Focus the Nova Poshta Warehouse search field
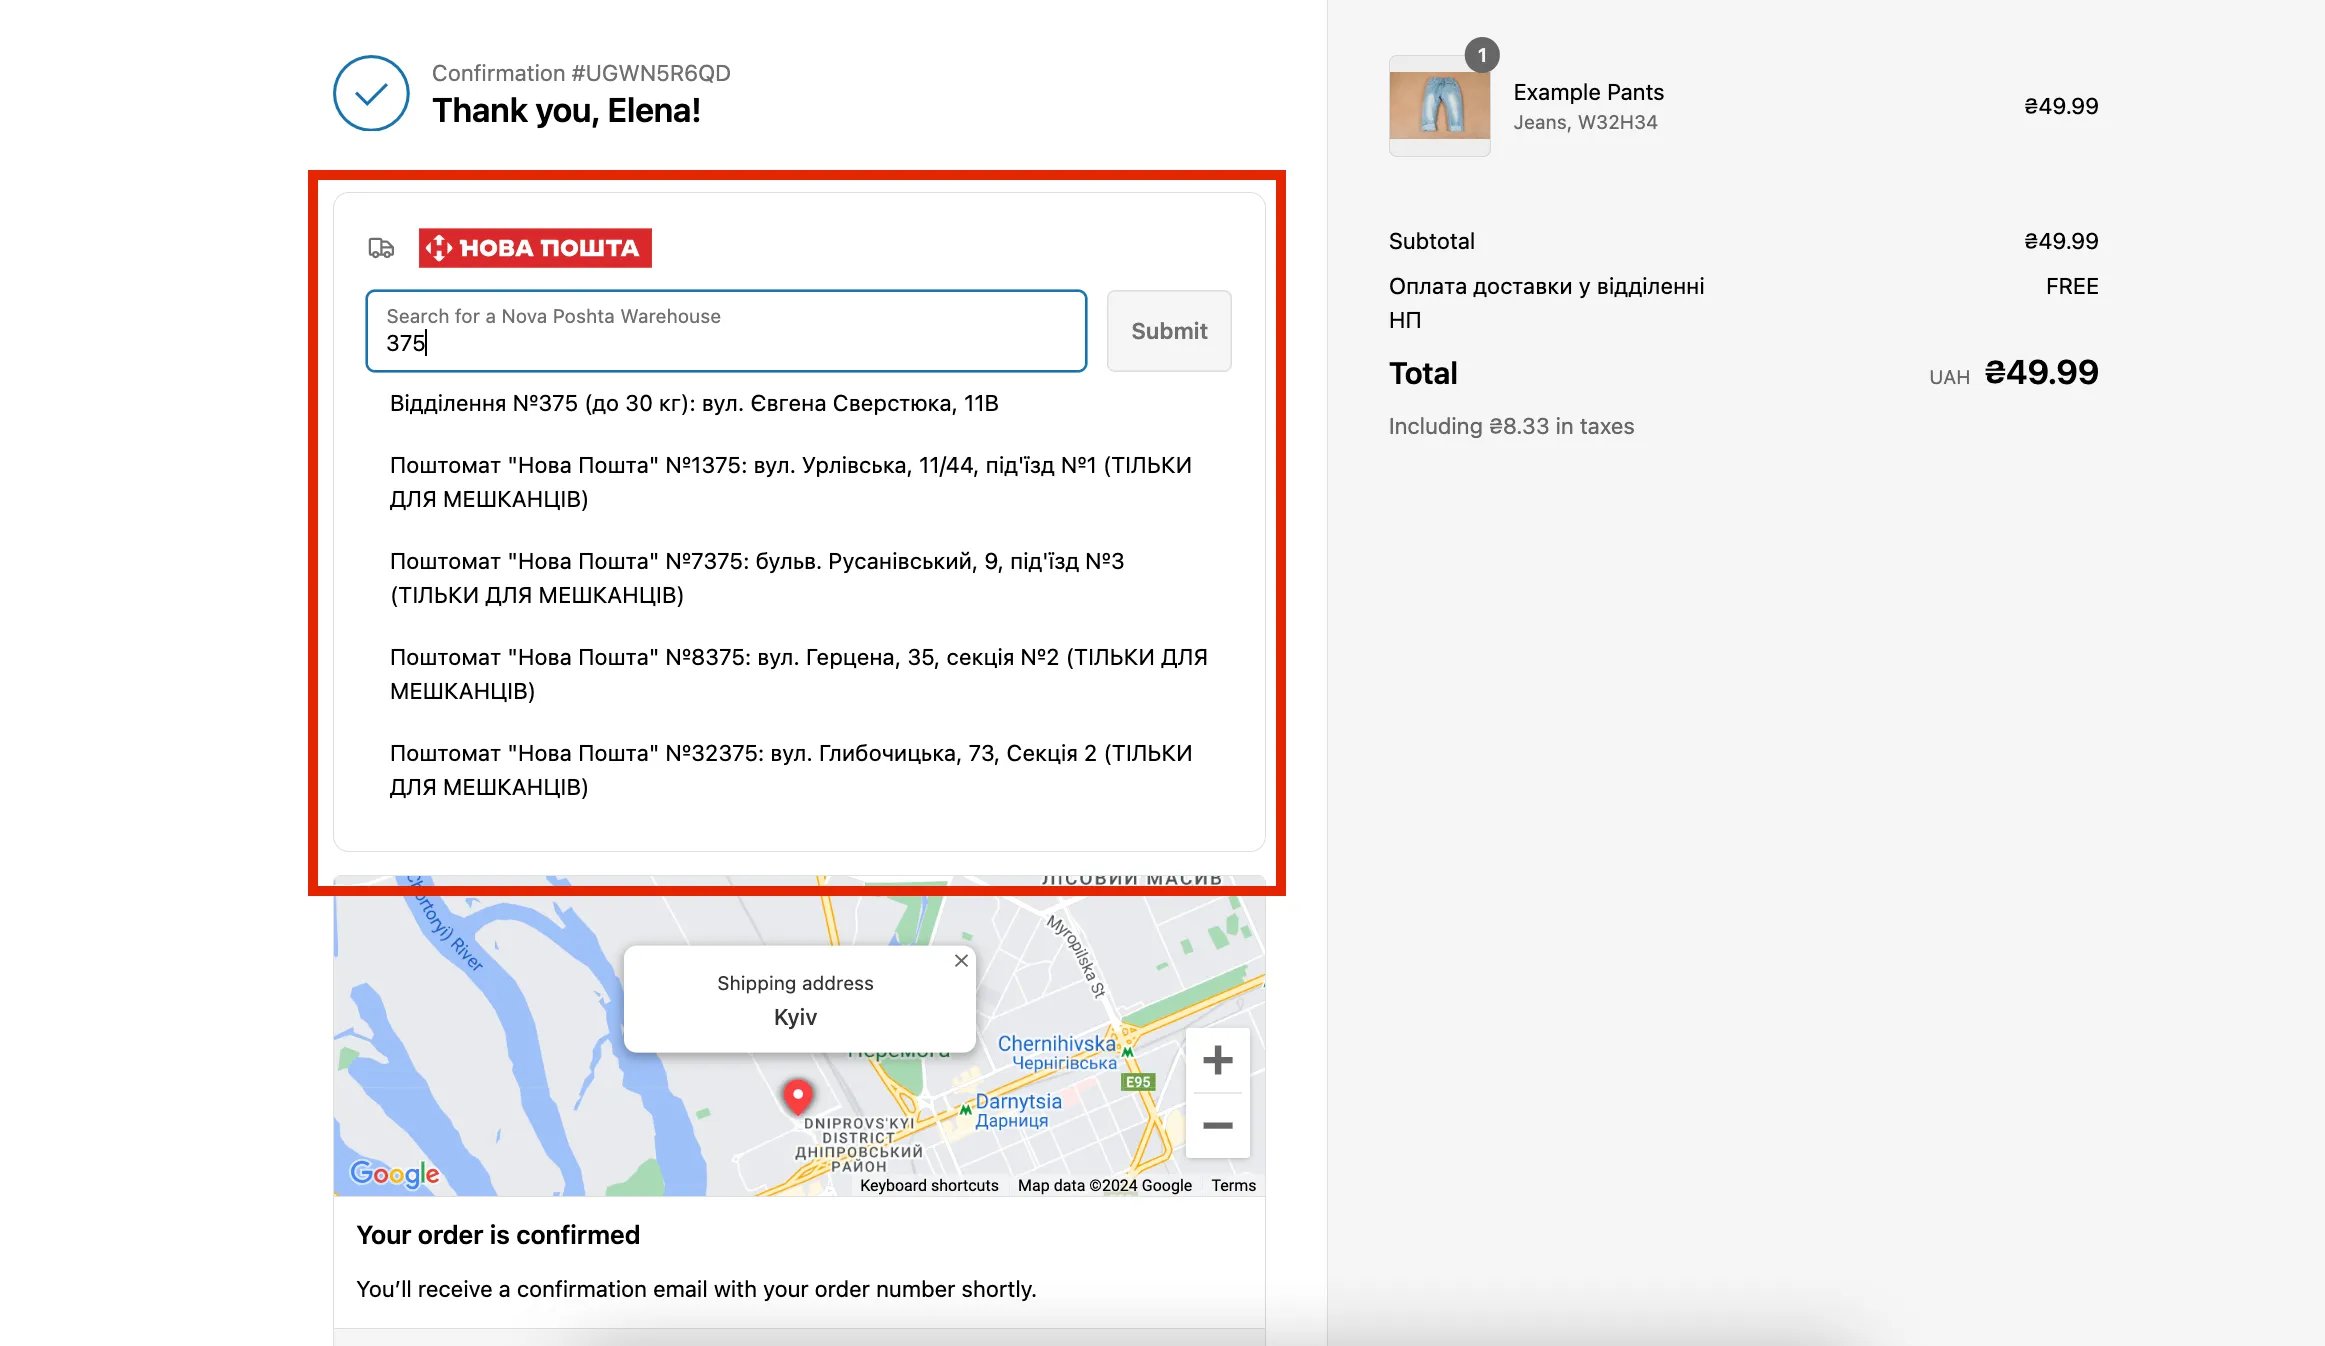Image resolution: width=2325 pixels, height=1346 pixels. (726, 331)
